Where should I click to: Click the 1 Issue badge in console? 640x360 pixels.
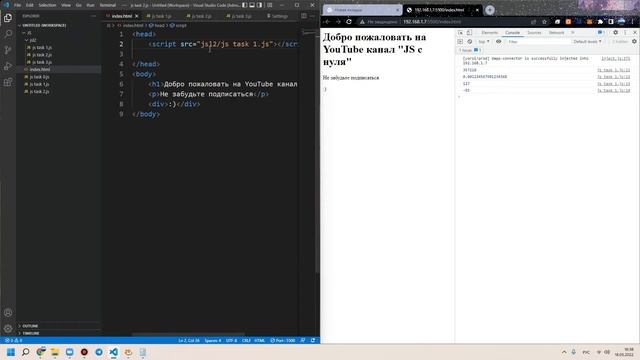470,50
